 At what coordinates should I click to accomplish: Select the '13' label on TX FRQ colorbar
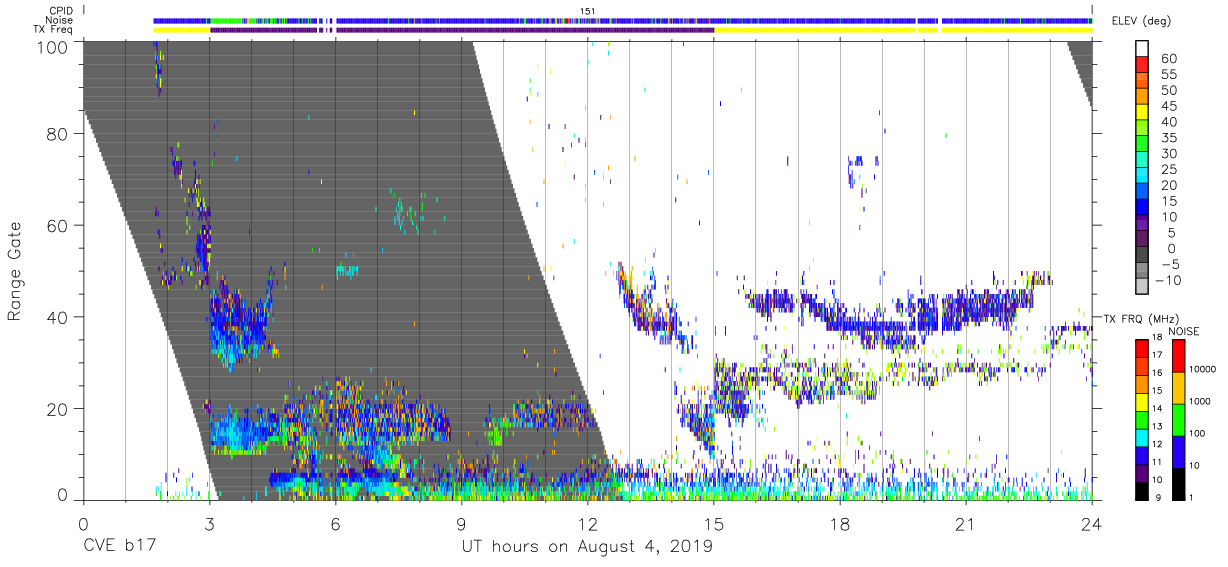click(x=1157, y=428)
